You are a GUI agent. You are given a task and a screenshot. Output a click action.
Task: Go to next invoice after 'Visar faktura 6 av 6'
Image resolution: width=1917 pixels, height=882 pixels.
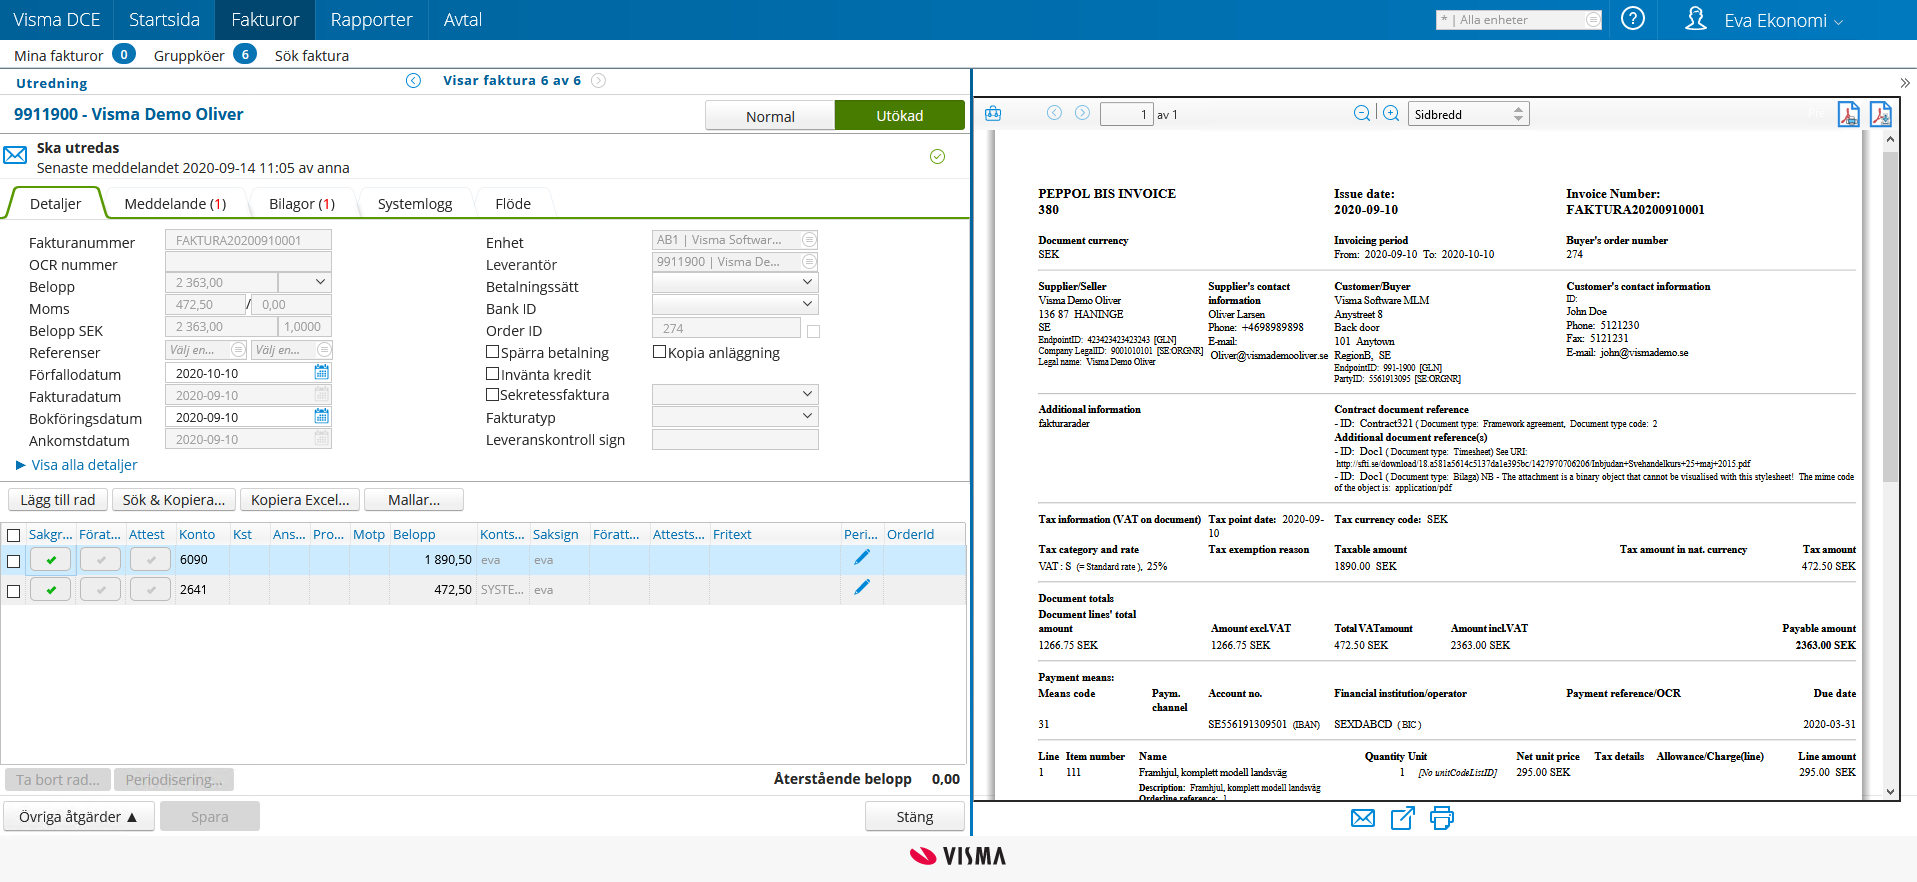[598, 81]
